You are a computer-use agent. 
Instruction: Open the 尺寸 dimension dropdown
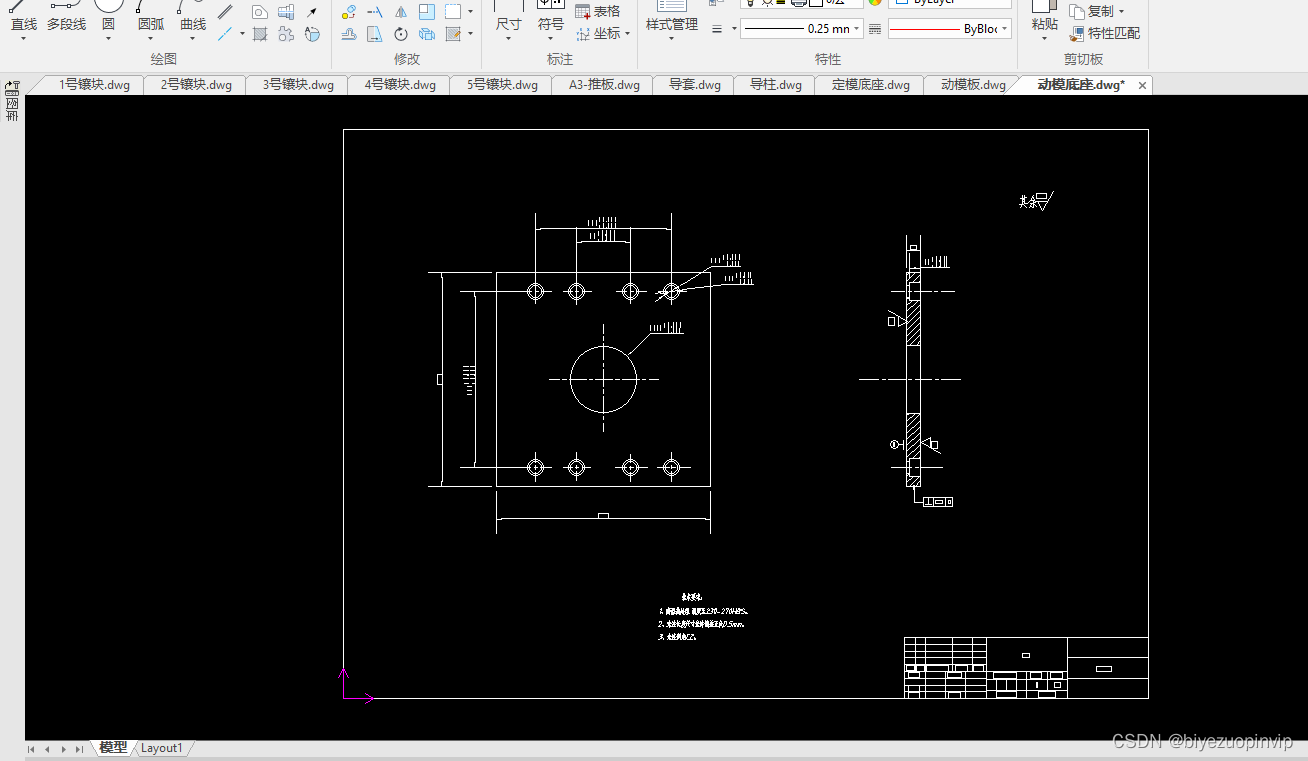pos(508,39)
